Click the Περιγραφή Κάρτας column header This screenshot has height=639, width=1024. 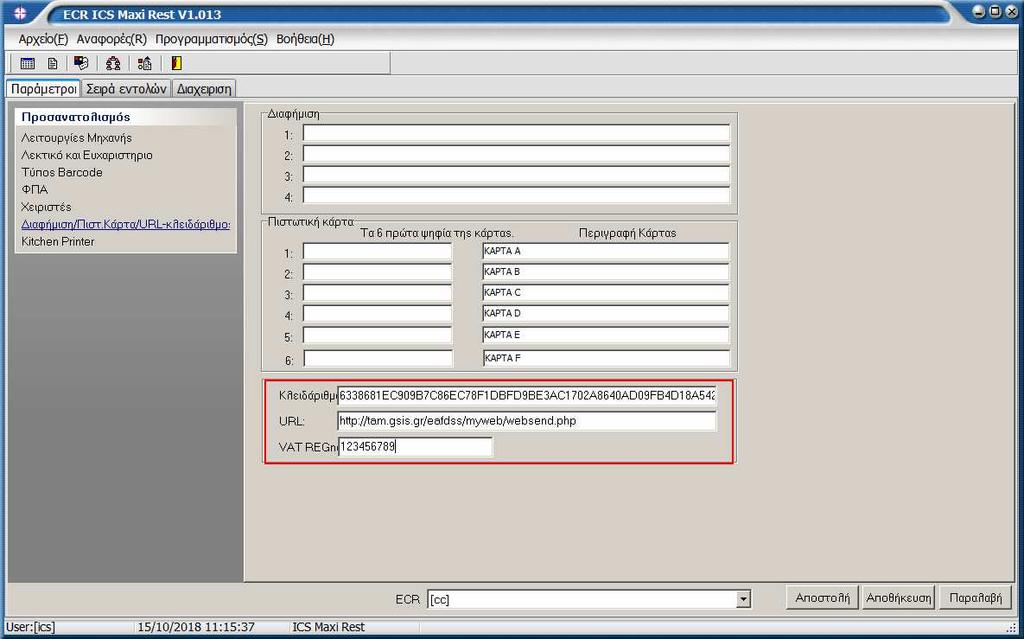628,233
